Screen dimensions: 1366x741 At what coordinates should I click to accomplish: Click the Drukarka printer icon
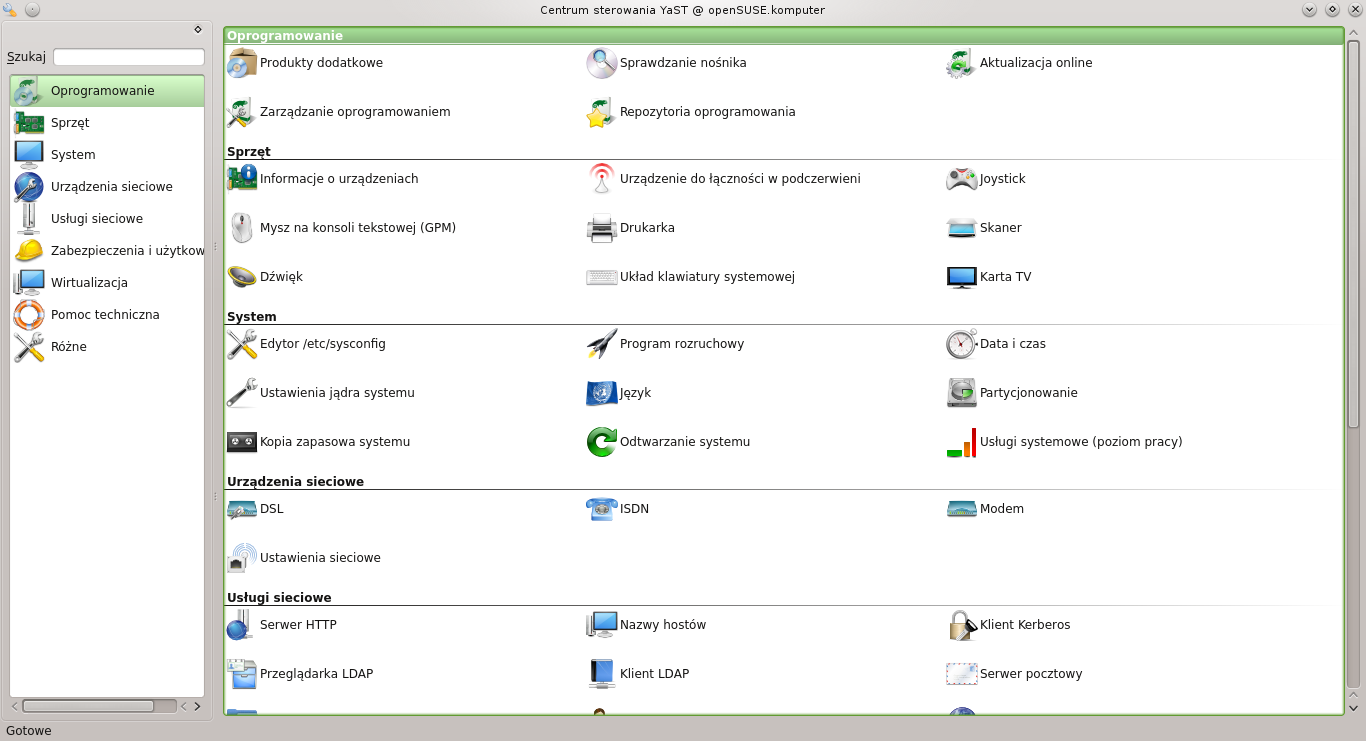(601, 228)
